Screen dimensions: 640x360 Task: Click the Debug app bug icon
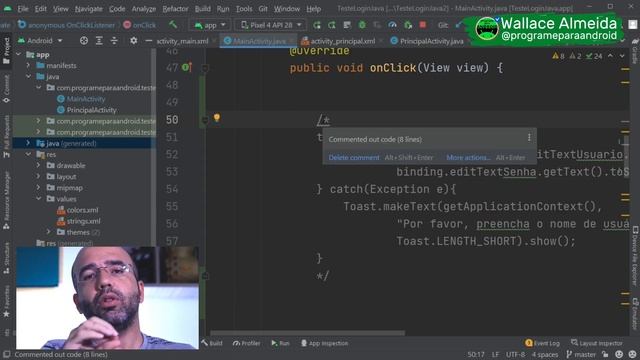pyautogui.click(x=362, y=25)
